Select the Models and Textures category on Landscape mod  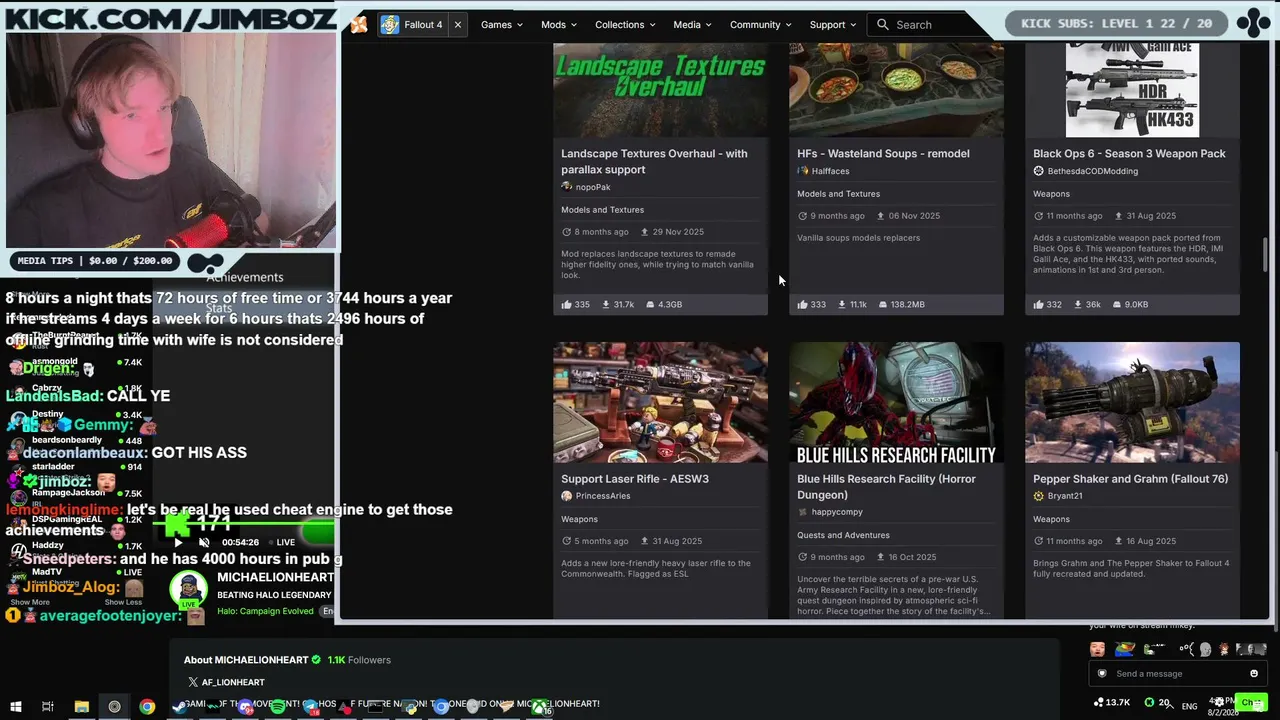[602, 210]
